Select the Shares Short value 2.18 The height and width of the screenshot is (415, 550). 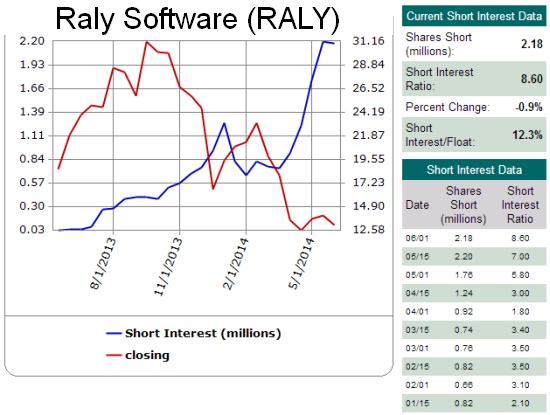tap(532, 44)
